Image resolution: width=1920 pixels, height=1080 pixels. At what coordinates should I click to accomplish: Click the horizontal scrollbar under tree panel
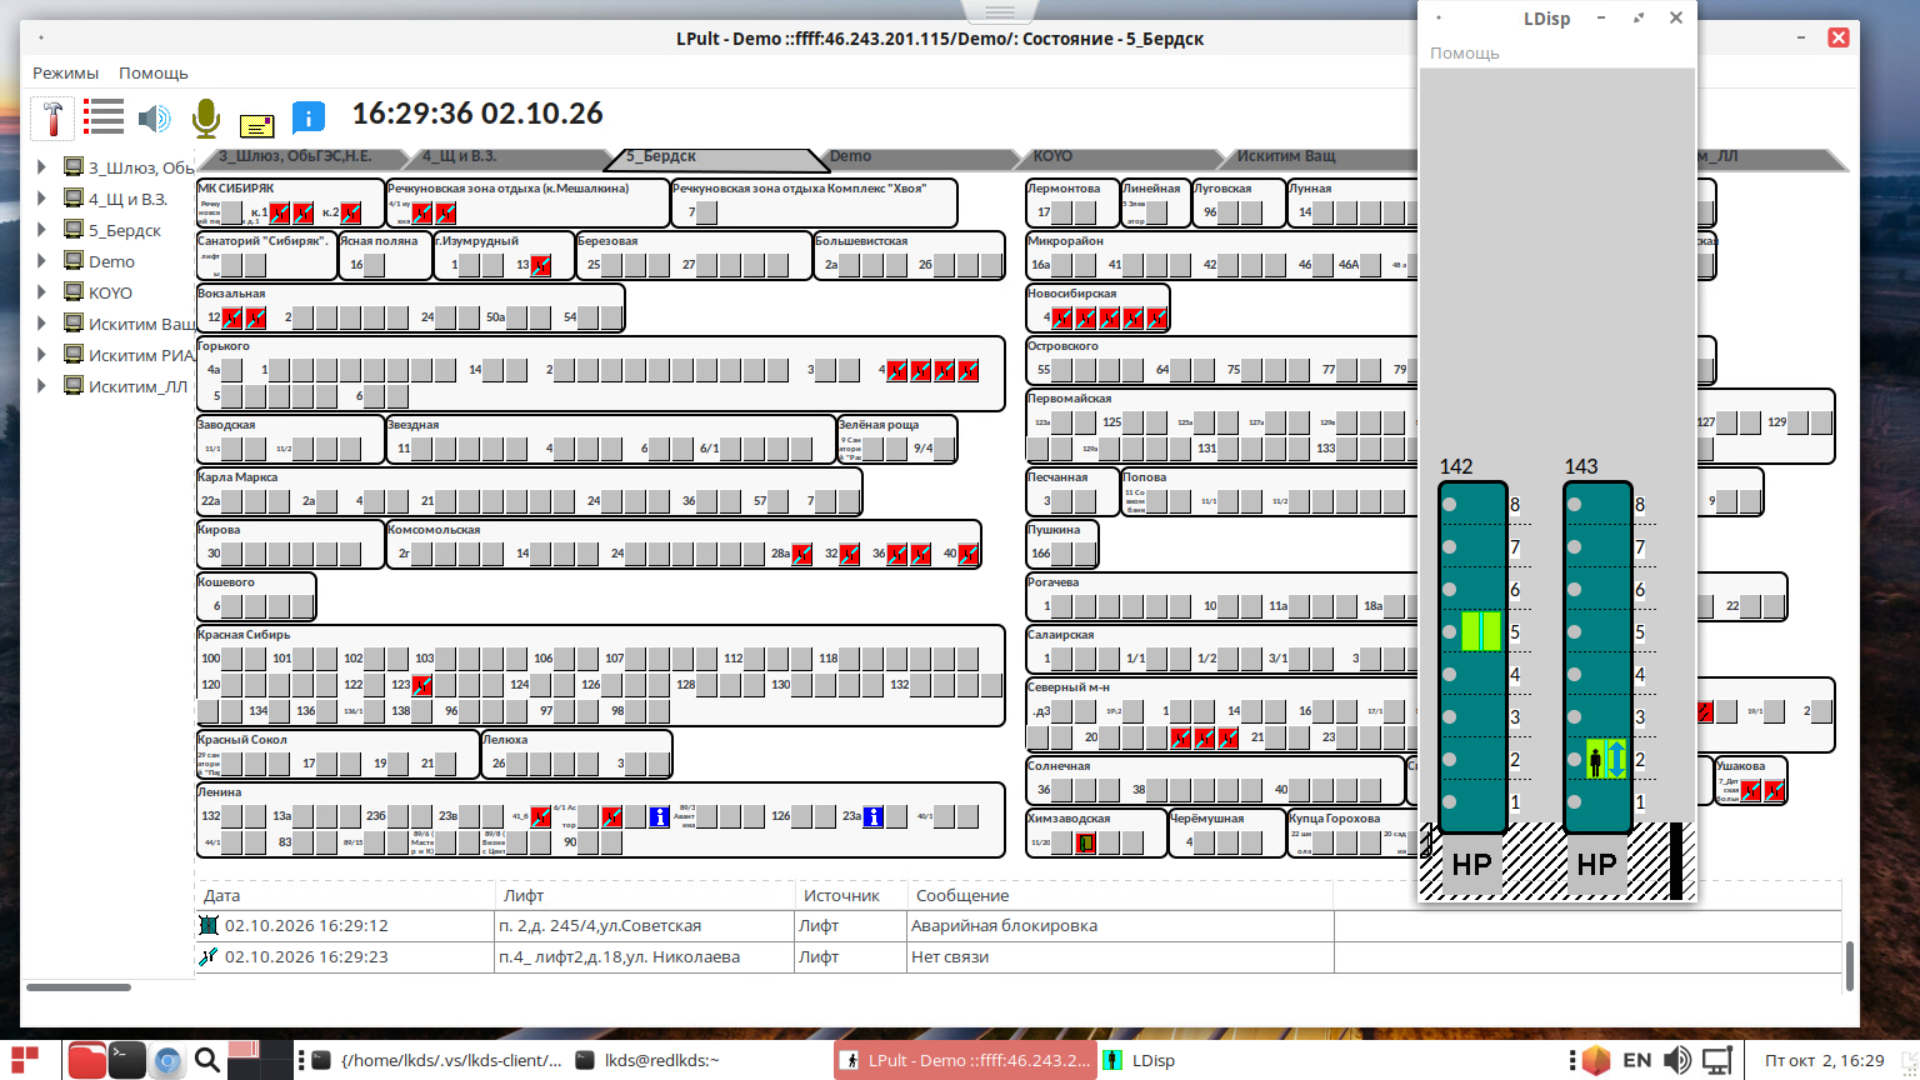[78, 987]
